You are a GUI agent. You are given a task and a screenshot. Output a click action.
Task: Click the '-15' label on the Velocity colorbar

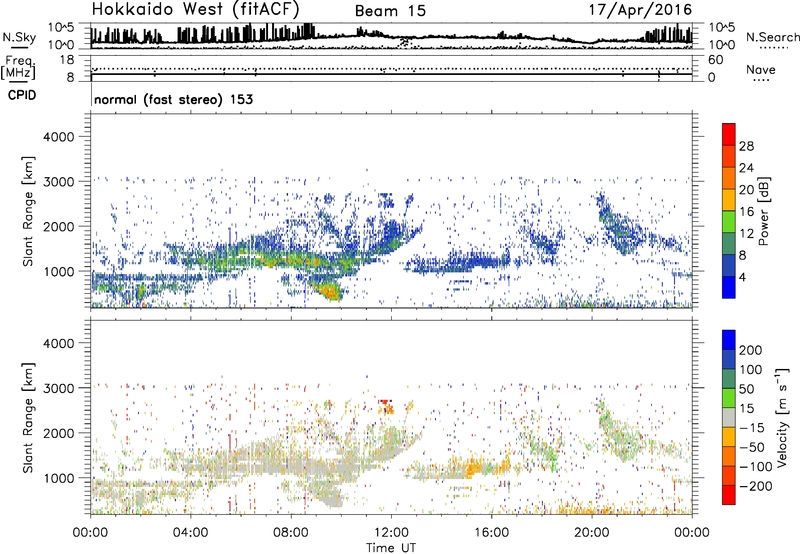coord(752,427)
